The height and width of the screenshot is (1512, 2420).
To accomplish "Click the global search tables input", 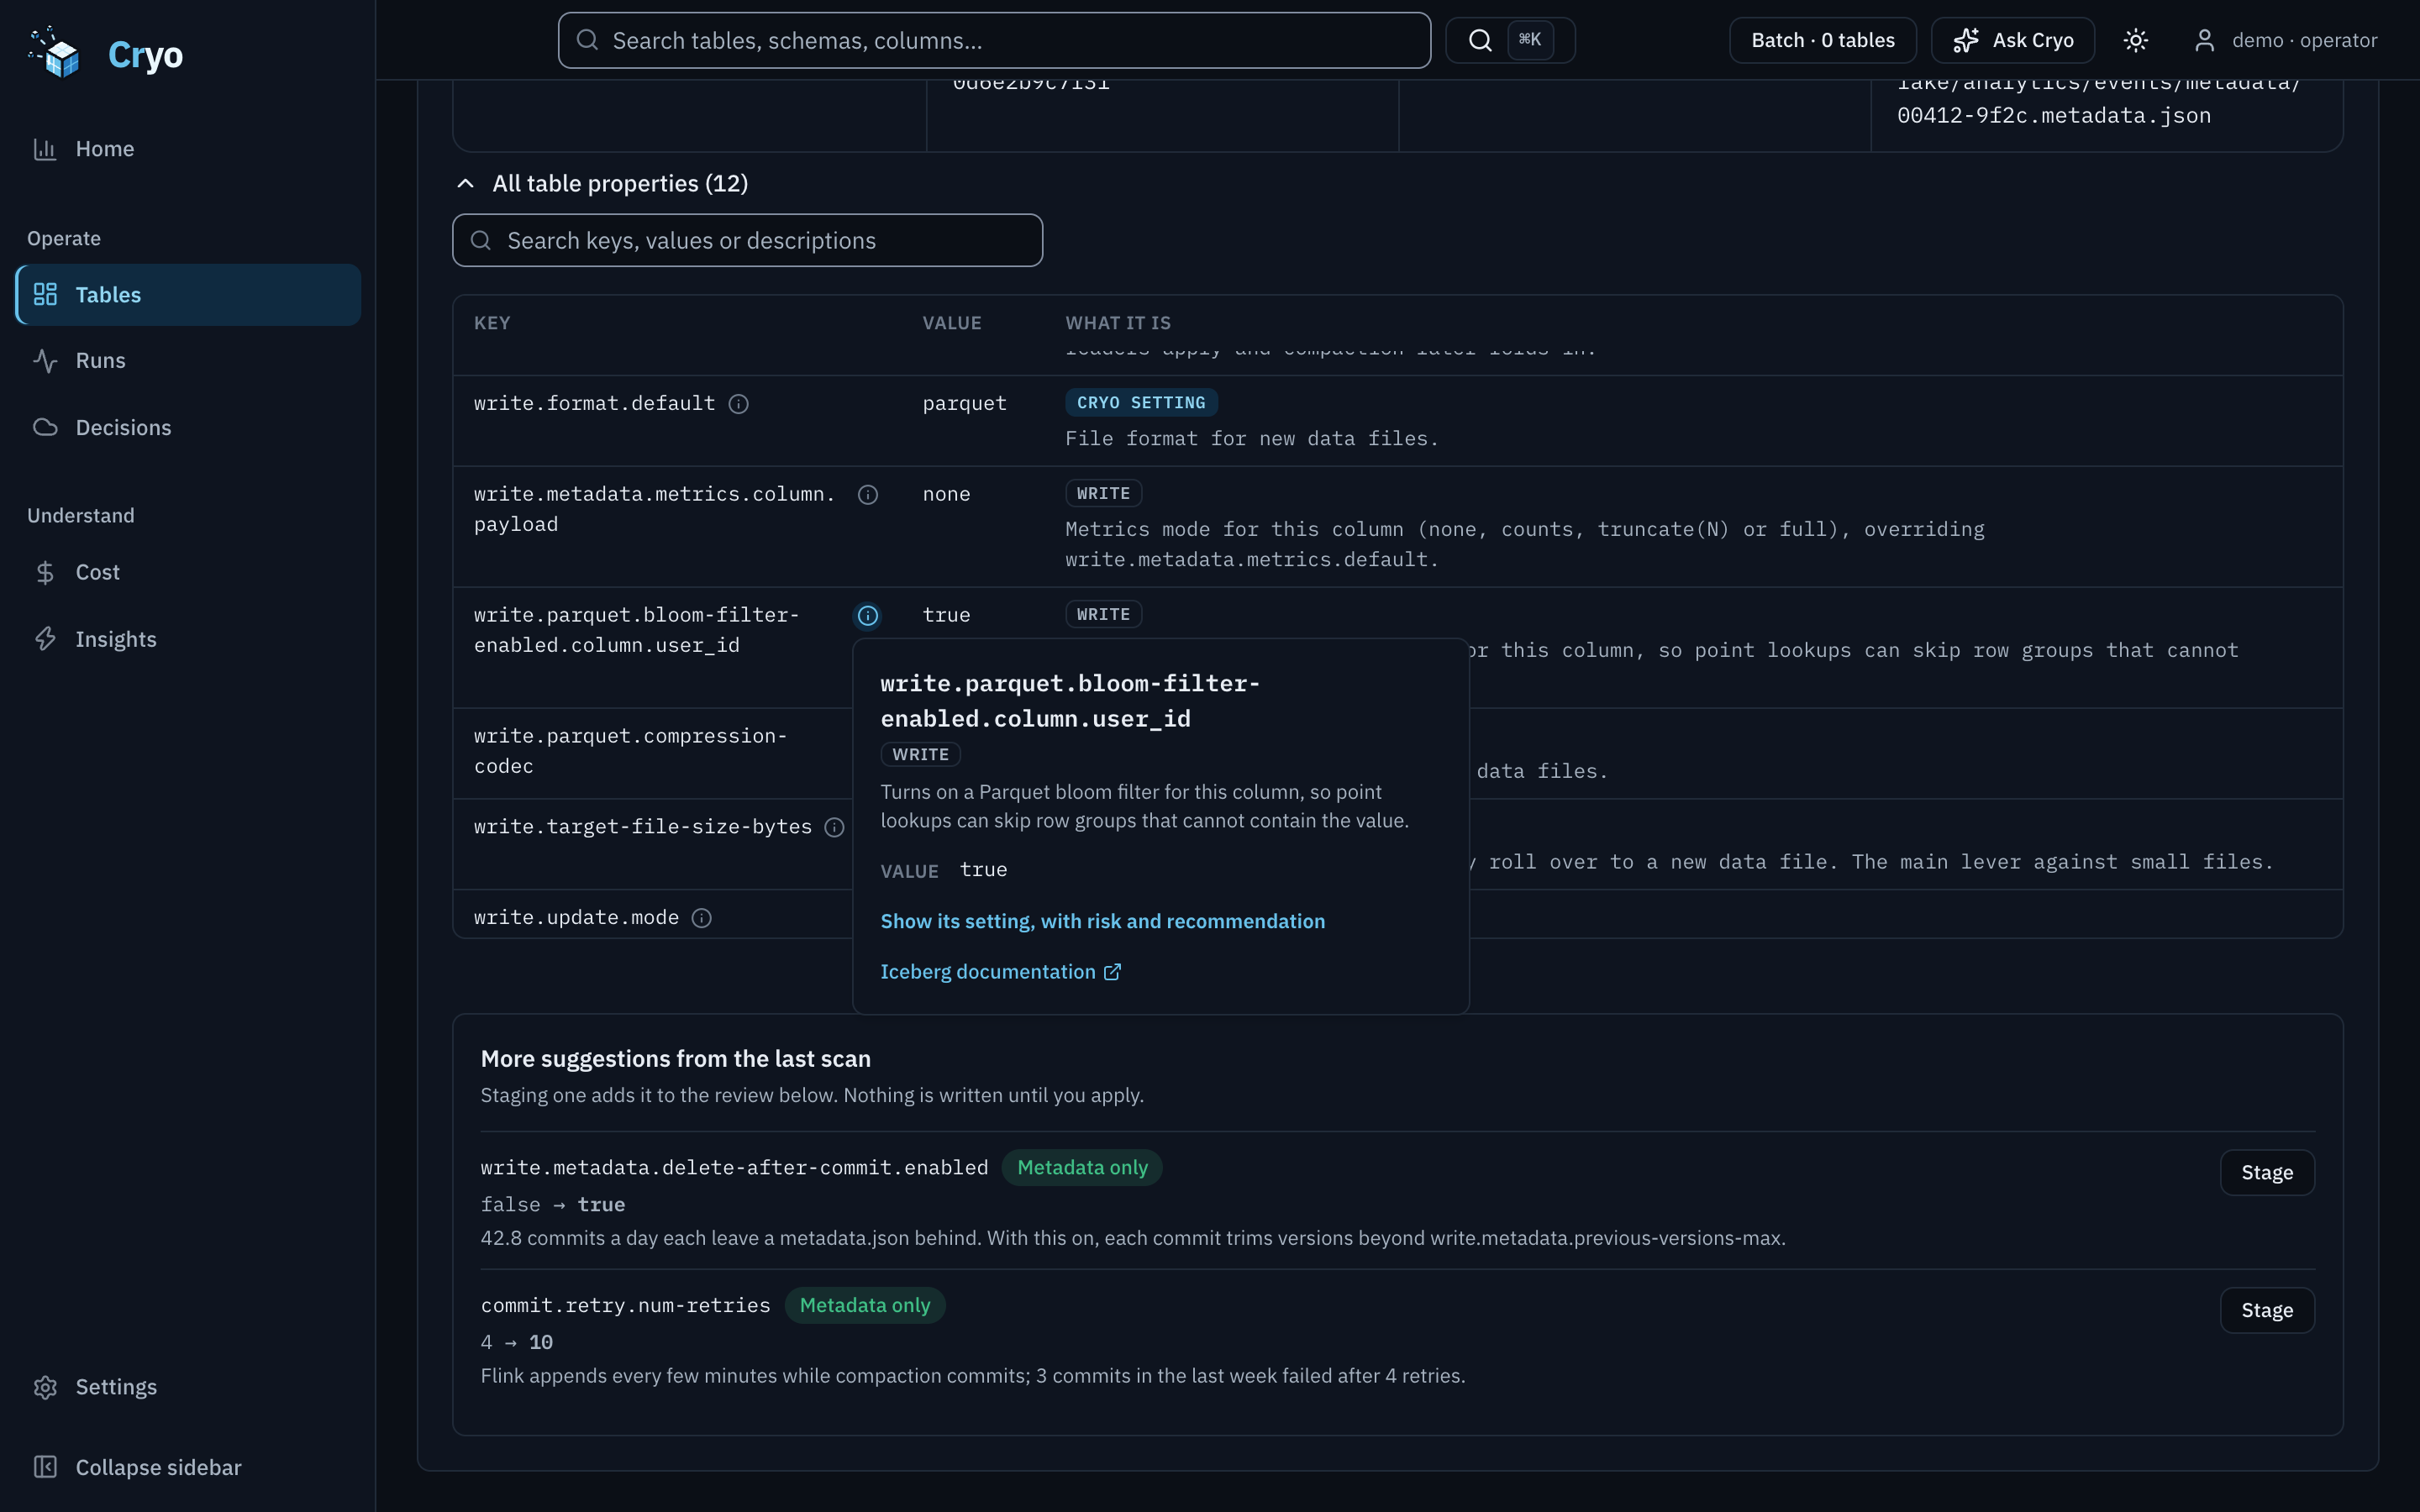I will 994,41.
